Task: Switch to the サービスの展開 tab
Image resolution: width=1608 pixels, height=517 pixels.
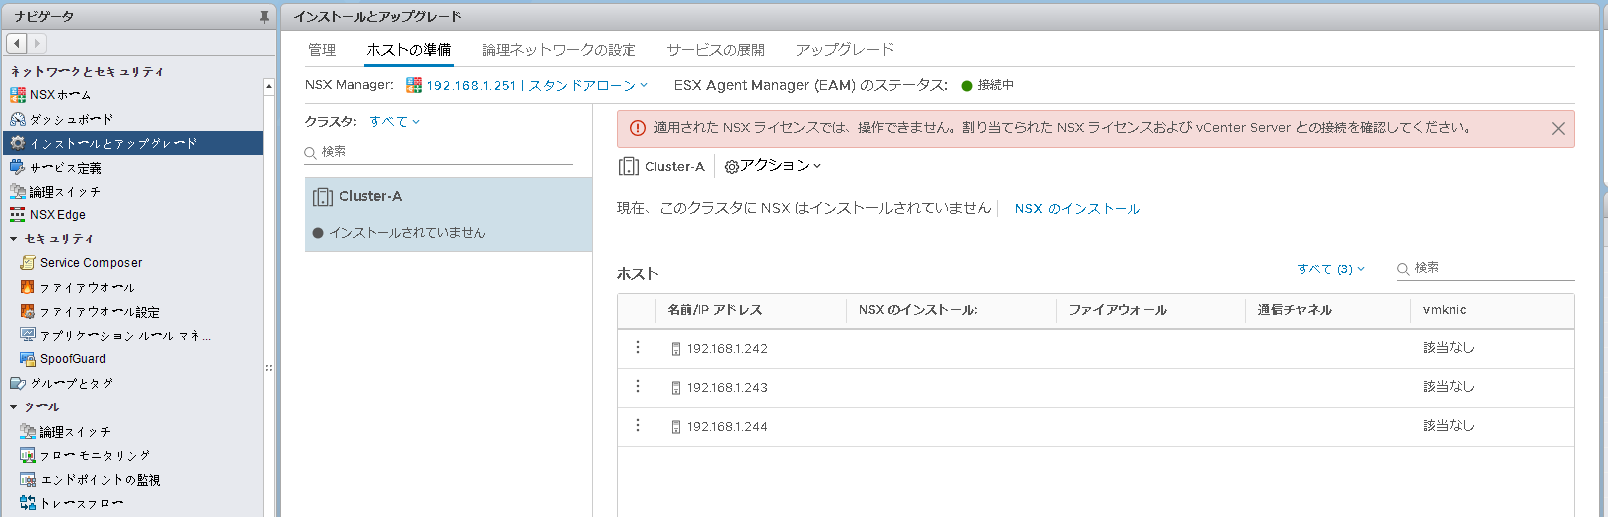Action: [715, 50]
